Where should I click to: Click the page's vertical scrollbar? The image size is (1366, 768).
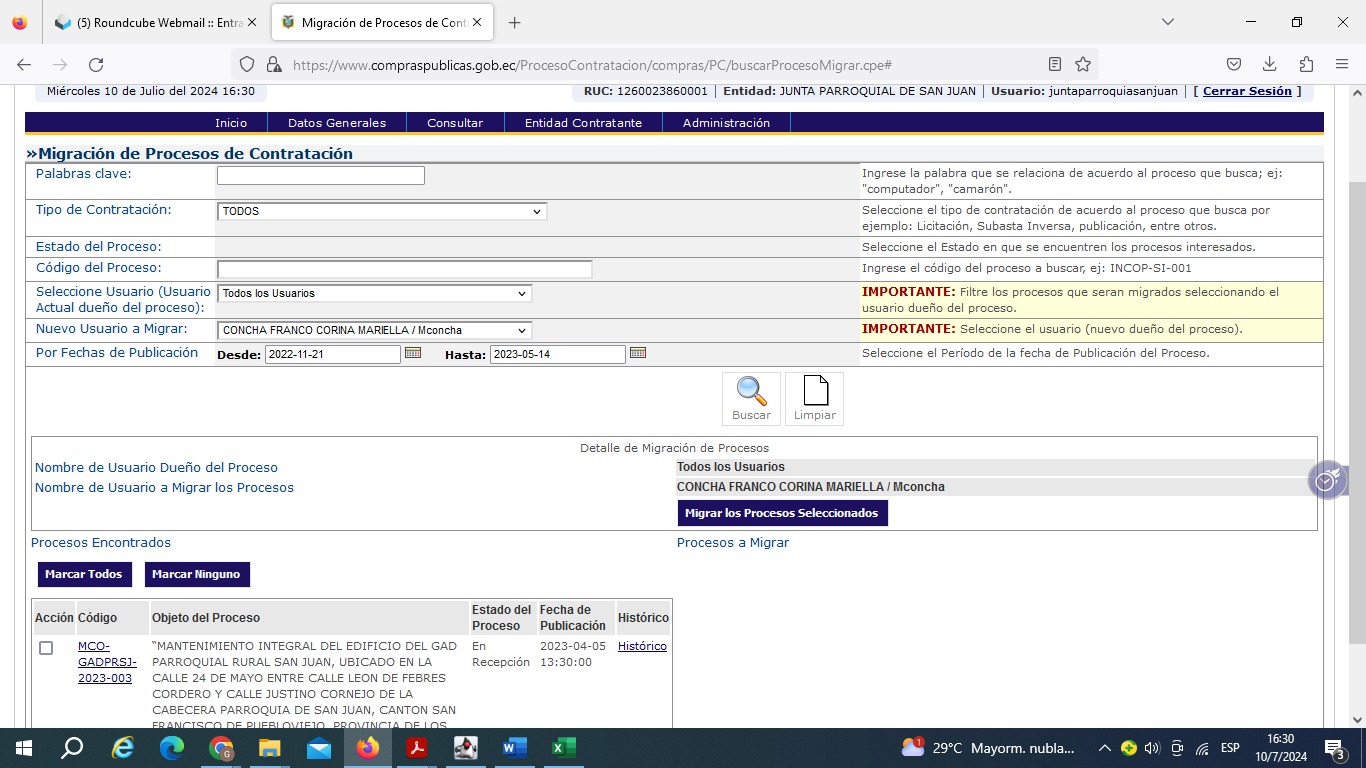pos(1356,400)
